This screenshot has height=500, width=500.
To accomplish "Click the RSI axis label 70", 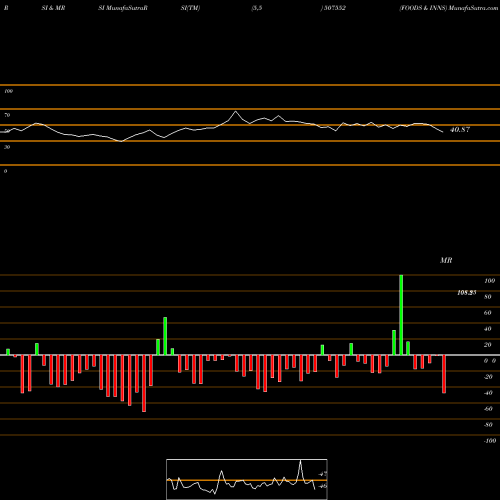I will [7, 115].
